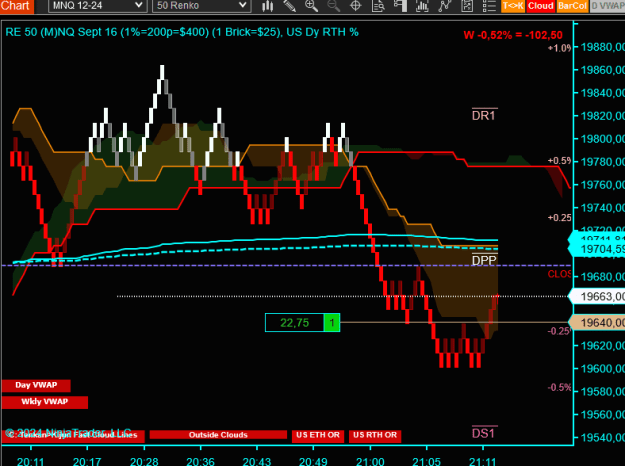Toggle the BarCol button
The width and height of the screenshot is (625, 466).
click(x=572, y=6)
